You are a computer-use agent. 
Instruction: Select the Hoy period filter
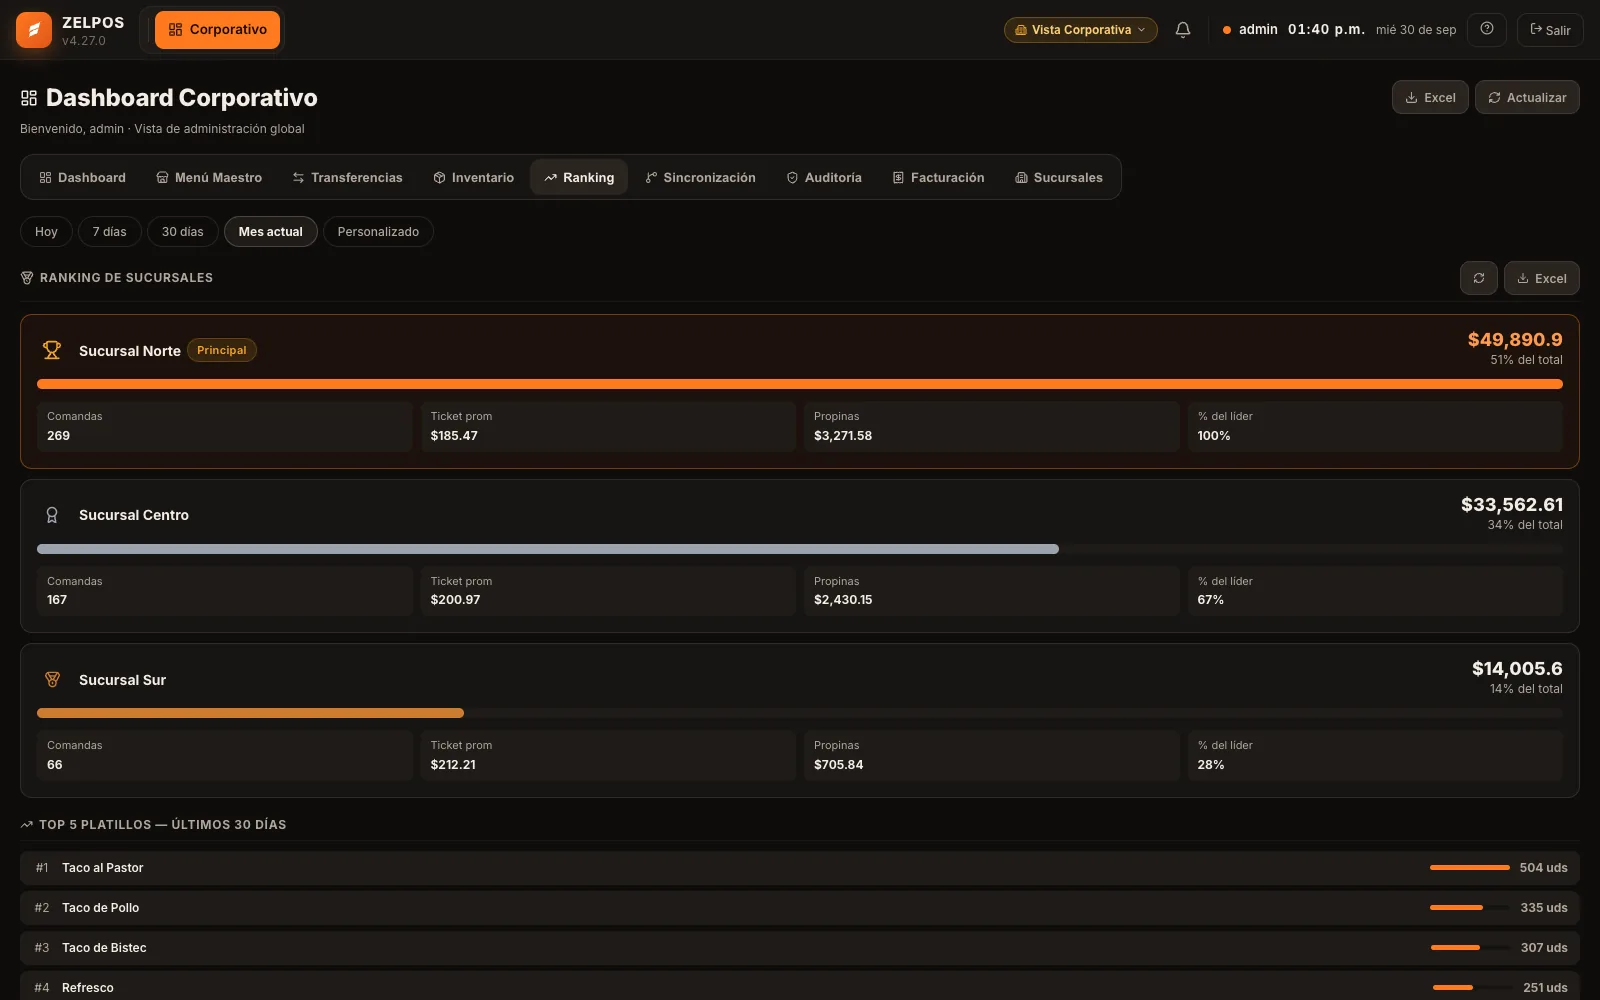[x=46, y=232]
